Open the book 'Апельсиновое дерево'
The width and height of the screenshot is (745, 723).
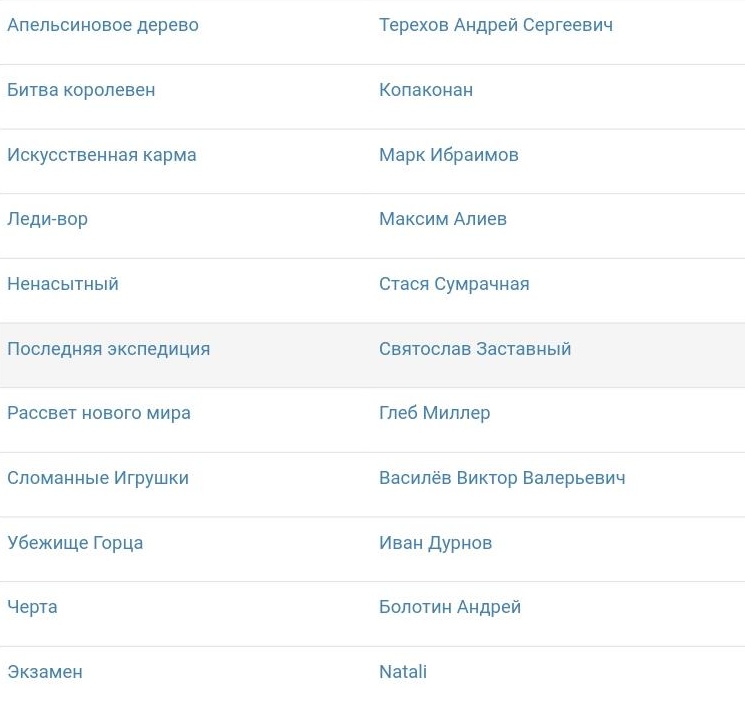[103, 25]
